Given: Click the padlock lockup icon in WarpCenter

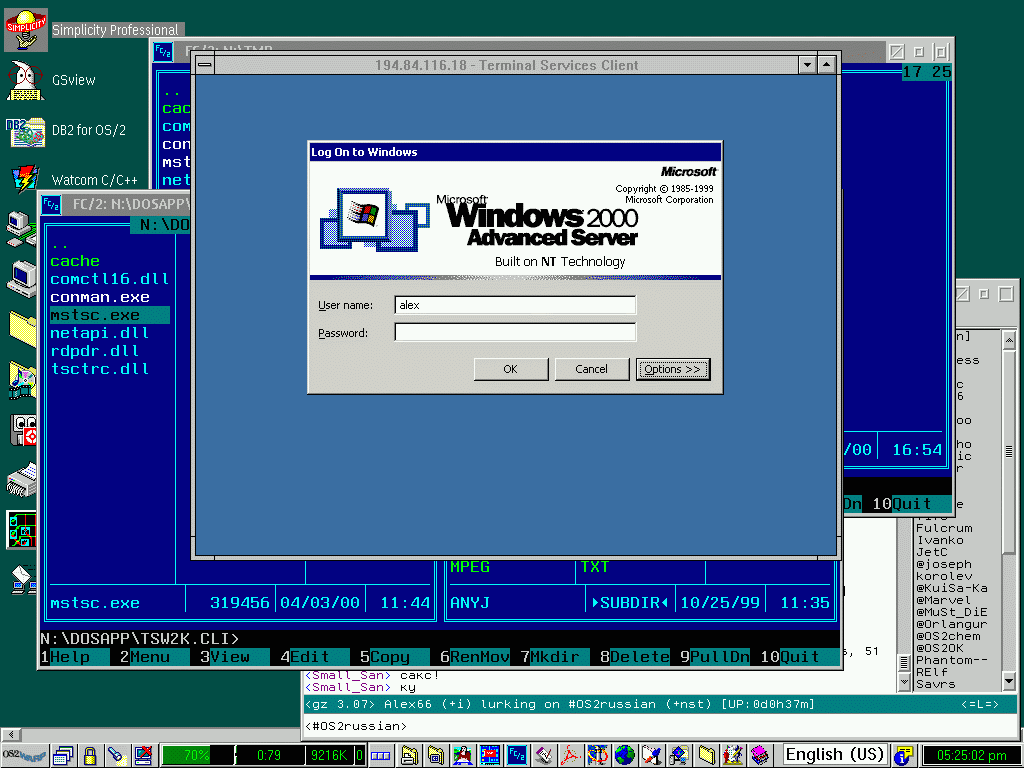Looking at the screenshot, I should 90,756.
